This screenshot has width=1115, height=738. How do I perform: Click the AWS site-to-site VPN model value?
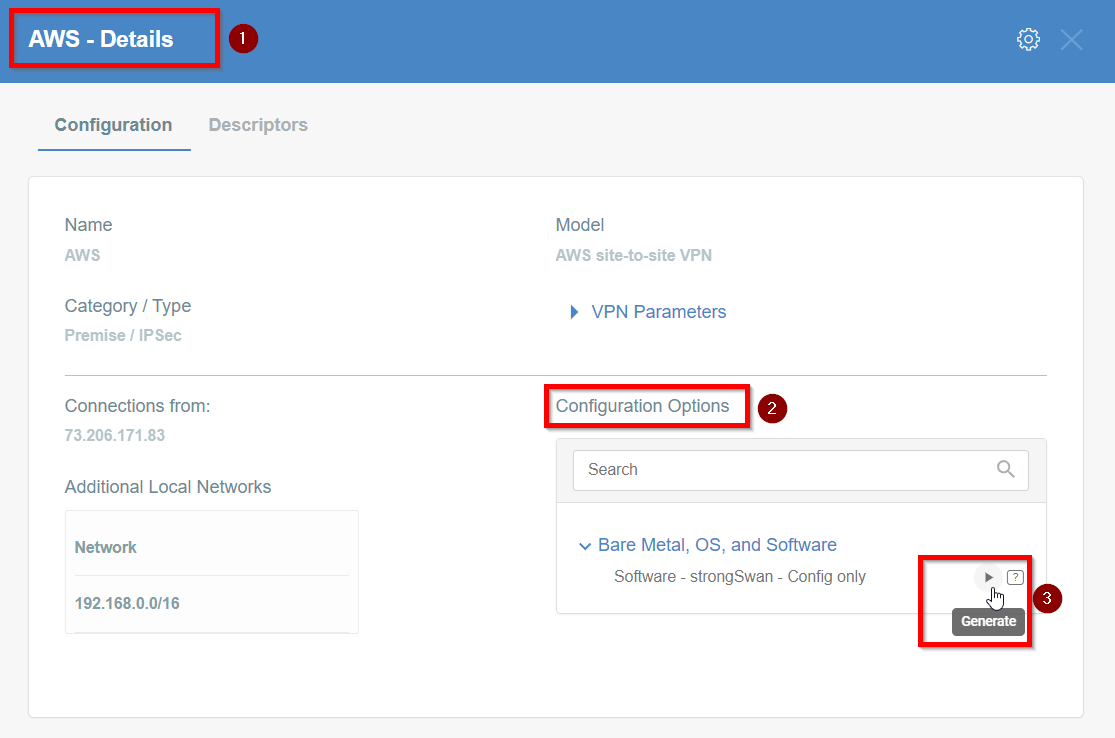(634, 255)
